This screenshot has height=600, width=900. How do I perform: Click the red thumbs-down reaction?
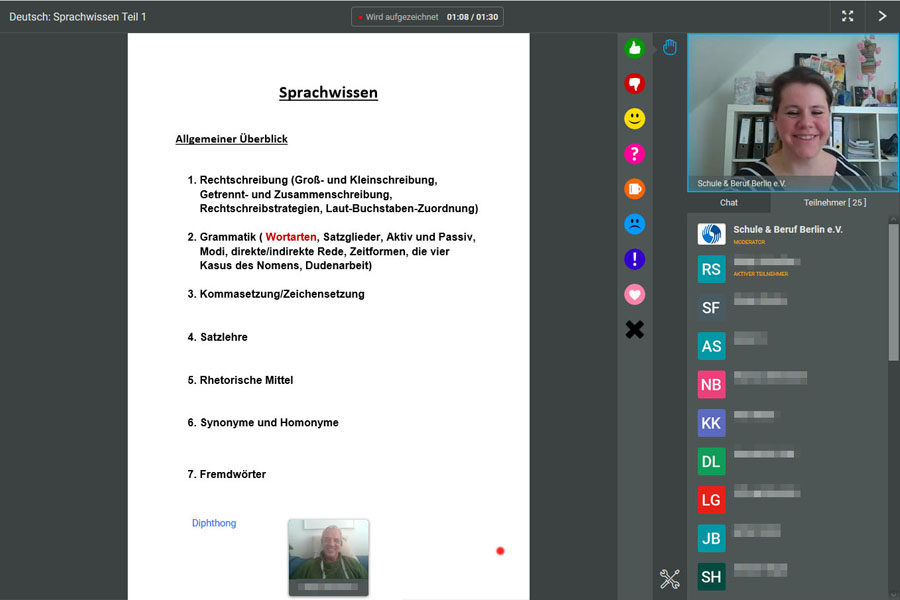tap(634, 84)
